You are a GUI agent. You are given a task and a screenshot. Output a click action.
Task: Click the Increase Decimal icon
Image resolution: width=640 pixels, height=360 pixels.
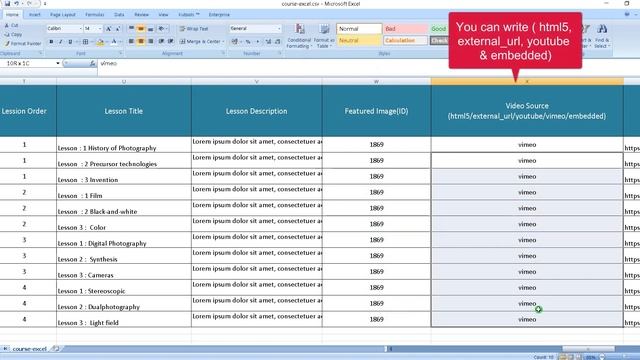point(268,41)
